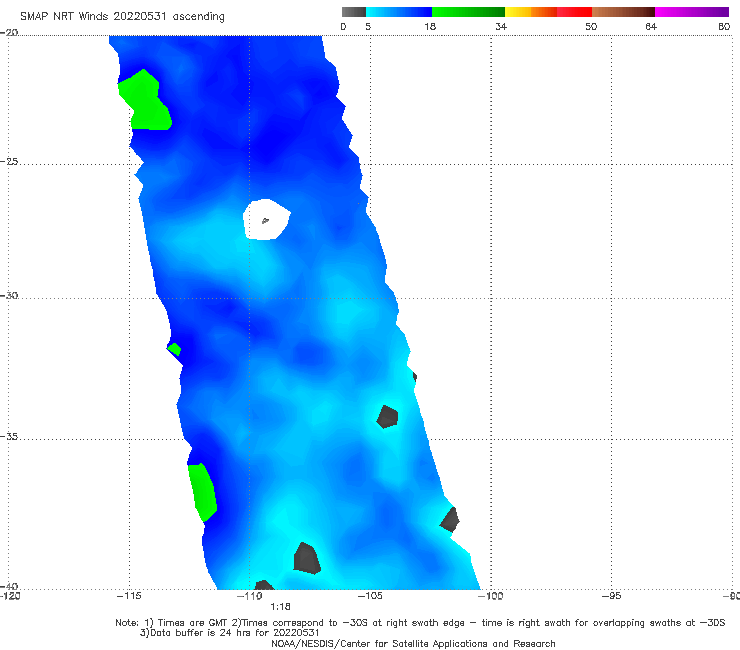Click the dark gray patch near -104, -34
Image resolution: width=740 pixels, height=650 pixels.
(x=387, y=417)
